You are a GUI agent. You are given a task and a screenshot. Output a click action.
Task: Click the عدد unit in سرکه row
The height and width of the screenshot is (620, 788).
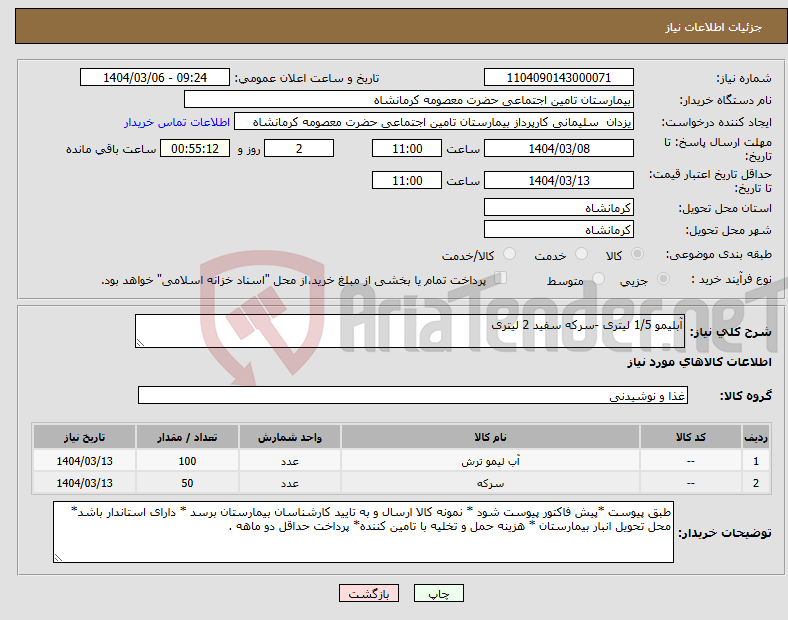(x=289, y=483)
